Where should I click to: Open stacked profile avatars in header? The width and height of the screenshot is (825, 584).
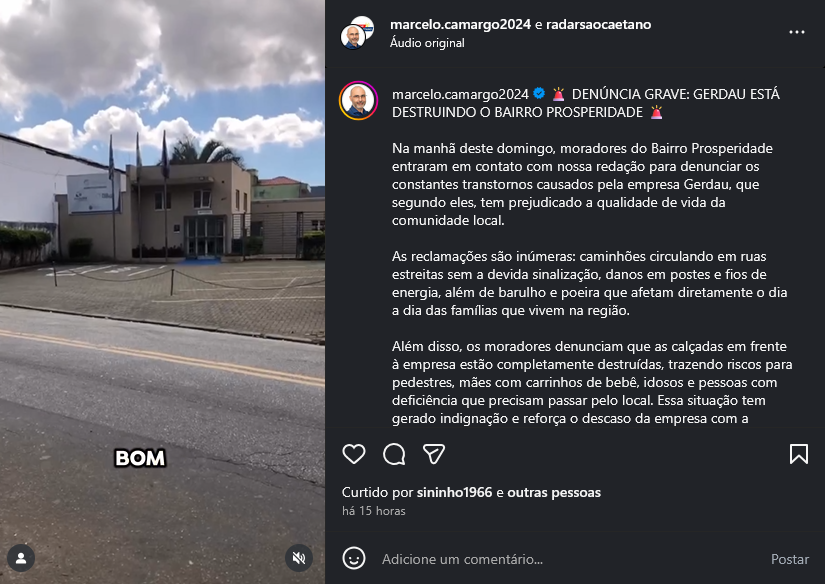pyautogui.click(x=357, y=33)
